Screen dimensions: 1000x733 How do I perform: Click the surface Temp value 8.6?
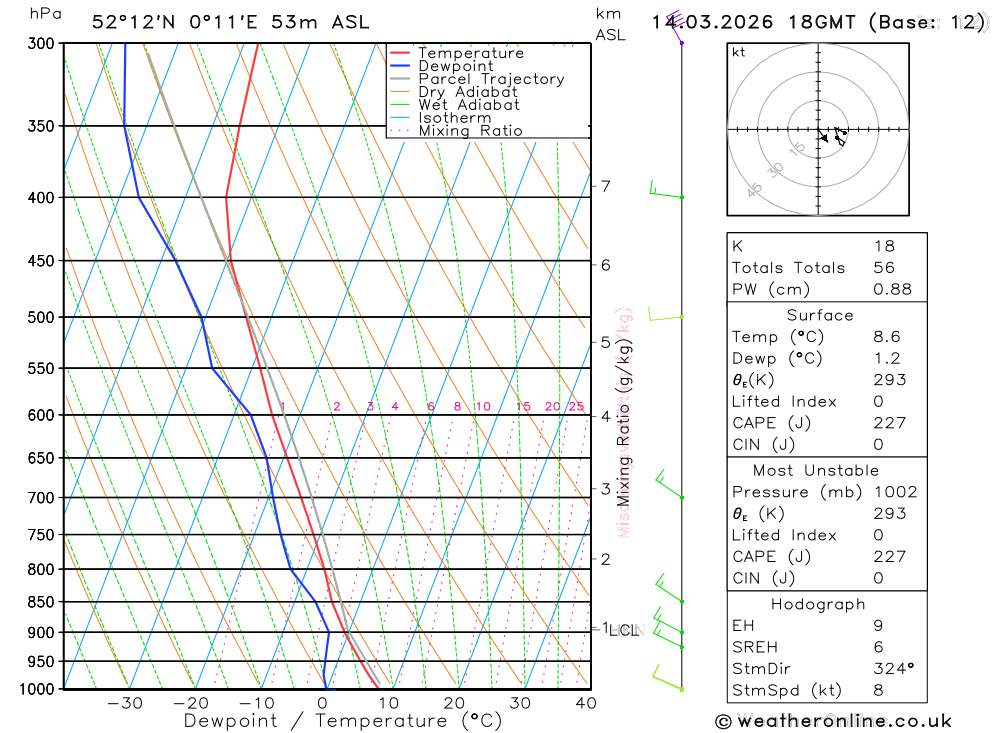point(887,337)
